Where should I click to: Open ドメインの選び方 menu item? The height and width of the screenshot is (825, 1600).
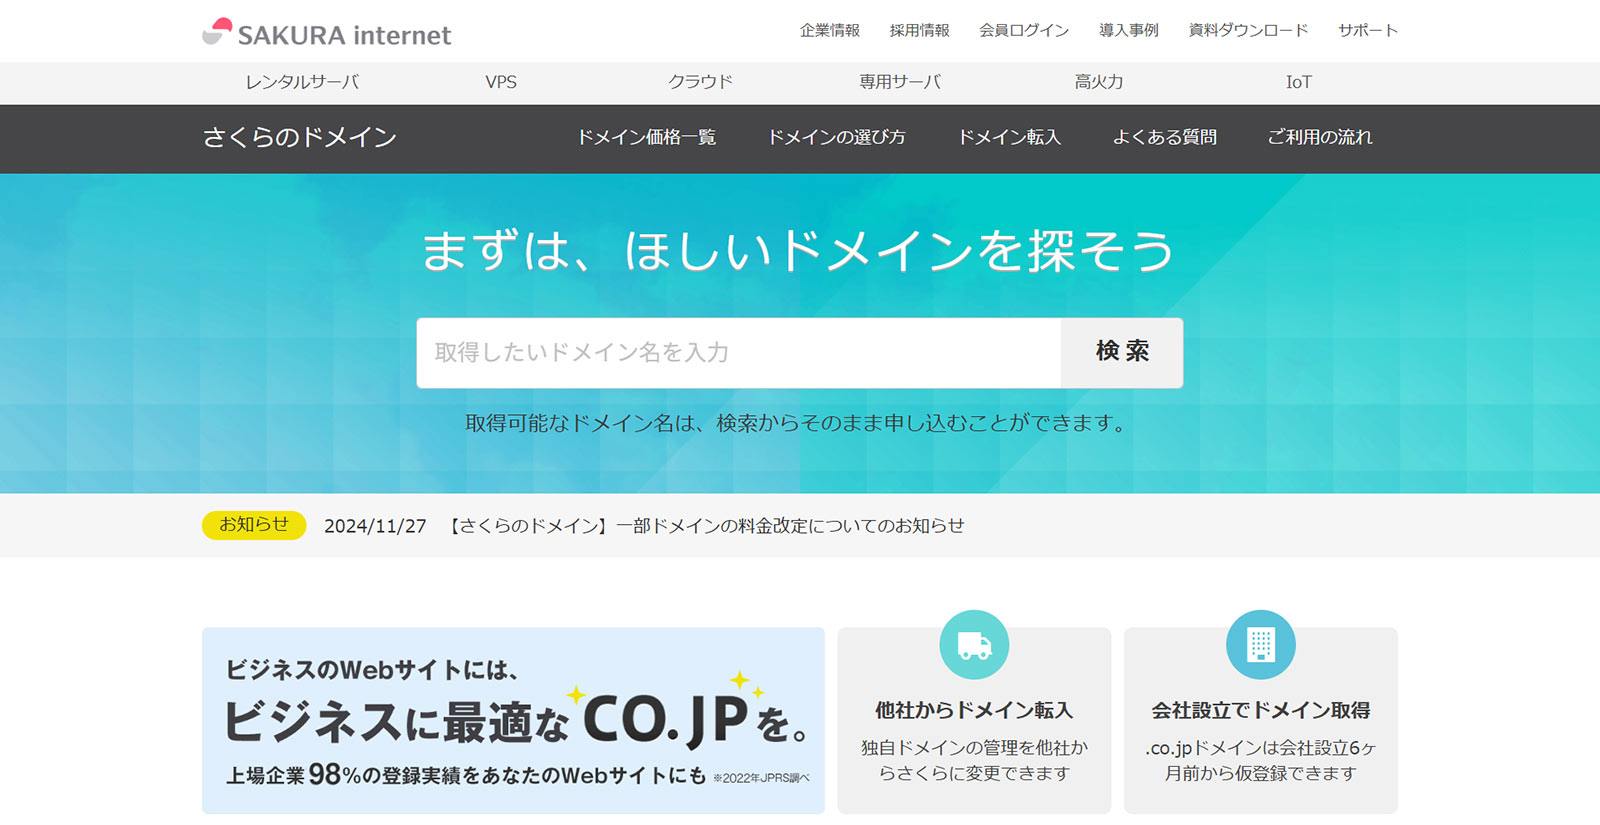click(836, 137)
